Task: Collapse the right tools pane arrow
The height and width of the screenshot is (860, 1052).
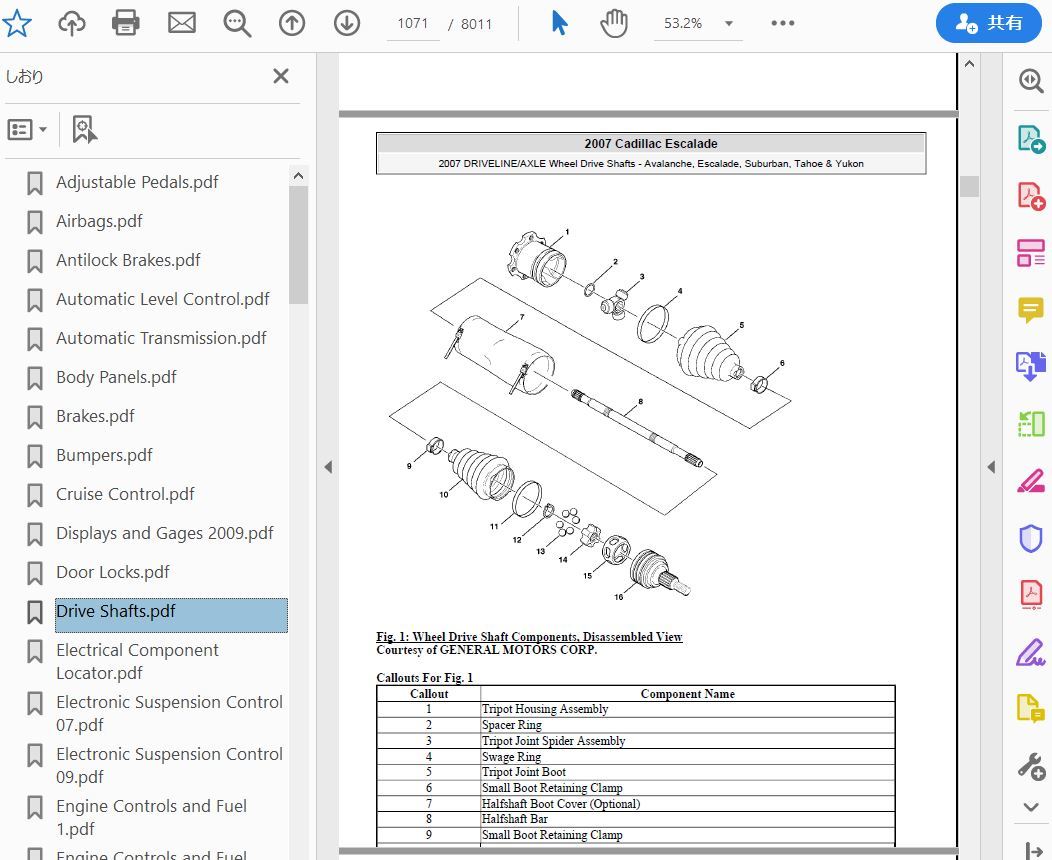Action: [991, 467]
